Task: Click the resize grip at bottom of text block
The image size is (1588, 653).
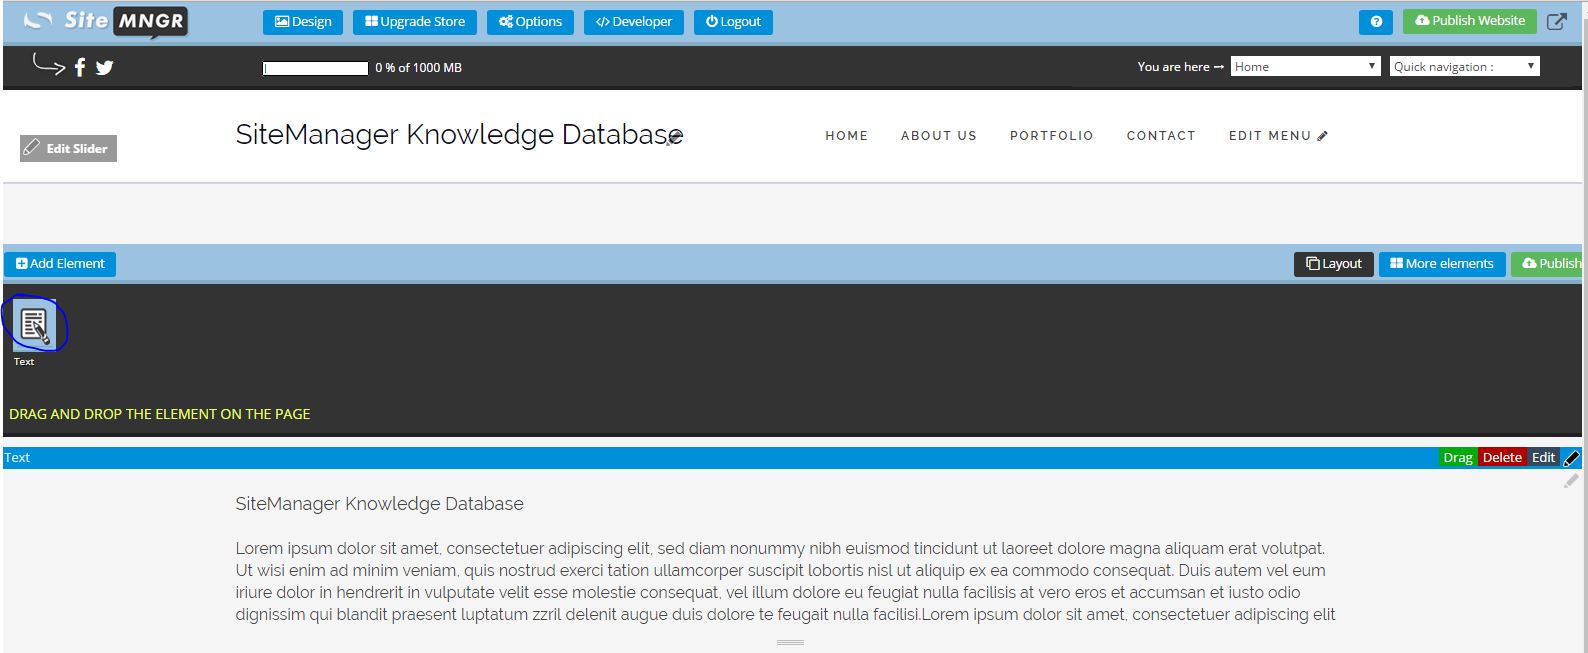Action: (x=790, y=642)
